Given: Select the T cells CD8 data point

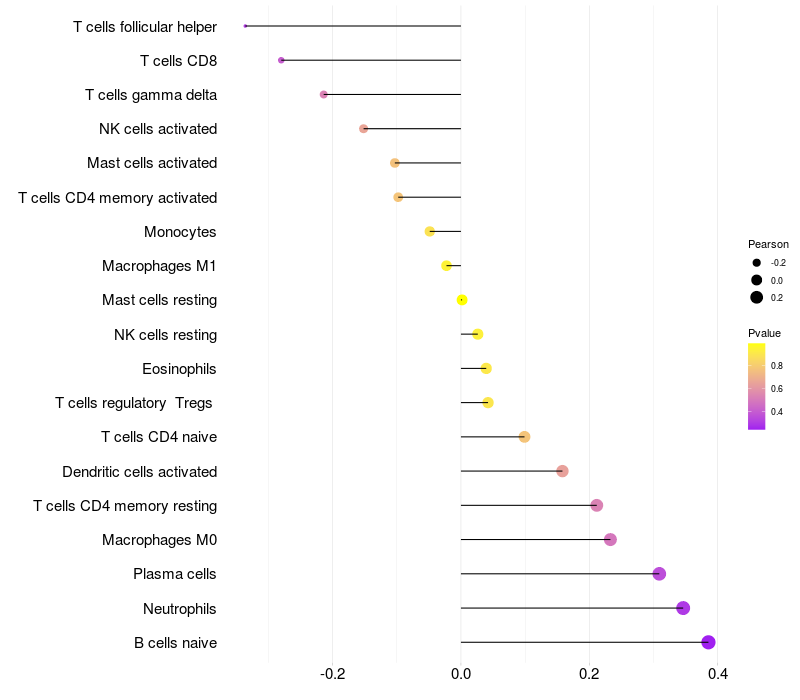Looking at the screenshot, I should (x=281, y=60).
